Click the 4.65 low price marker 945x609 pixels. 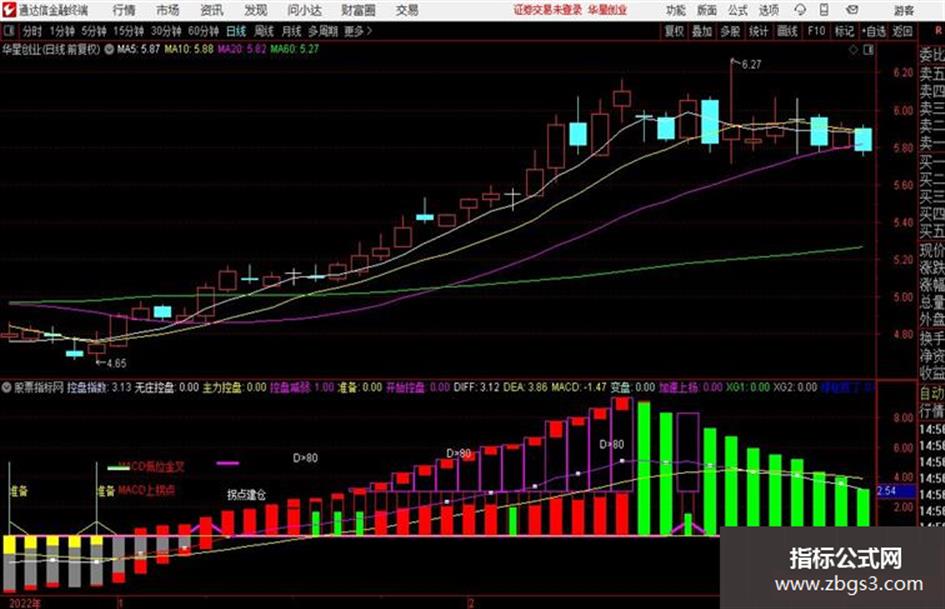pos(116,364)
